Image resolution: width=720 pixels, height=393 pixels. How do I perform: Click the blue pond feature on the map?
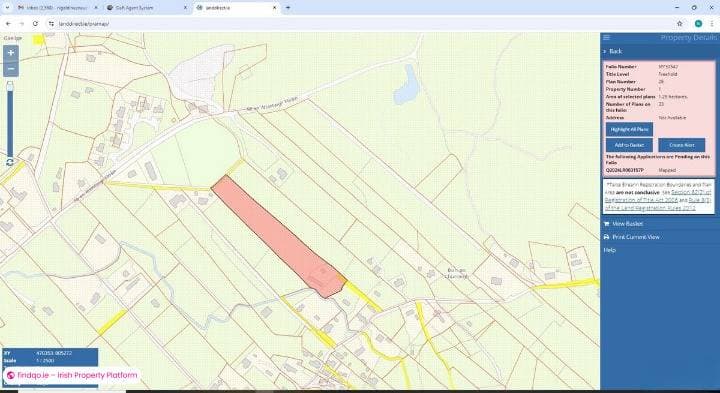pos(407,85)
